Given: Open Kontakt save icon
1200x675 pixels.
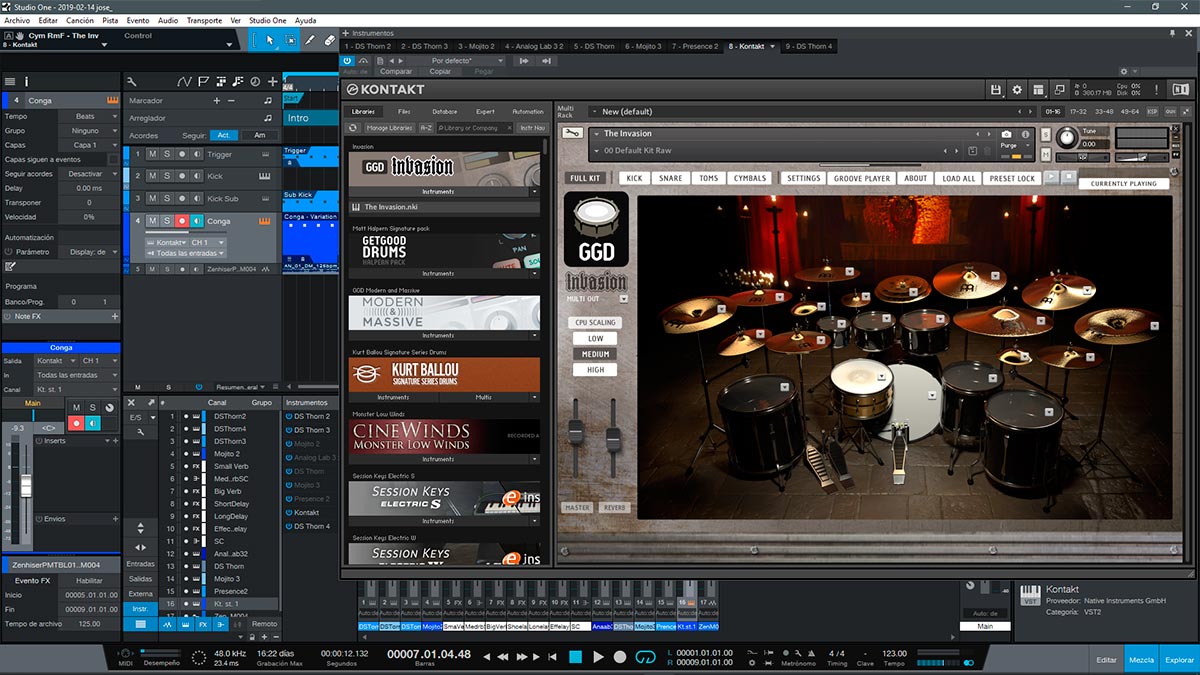Looking at the screenshot, I should point(996,89).
